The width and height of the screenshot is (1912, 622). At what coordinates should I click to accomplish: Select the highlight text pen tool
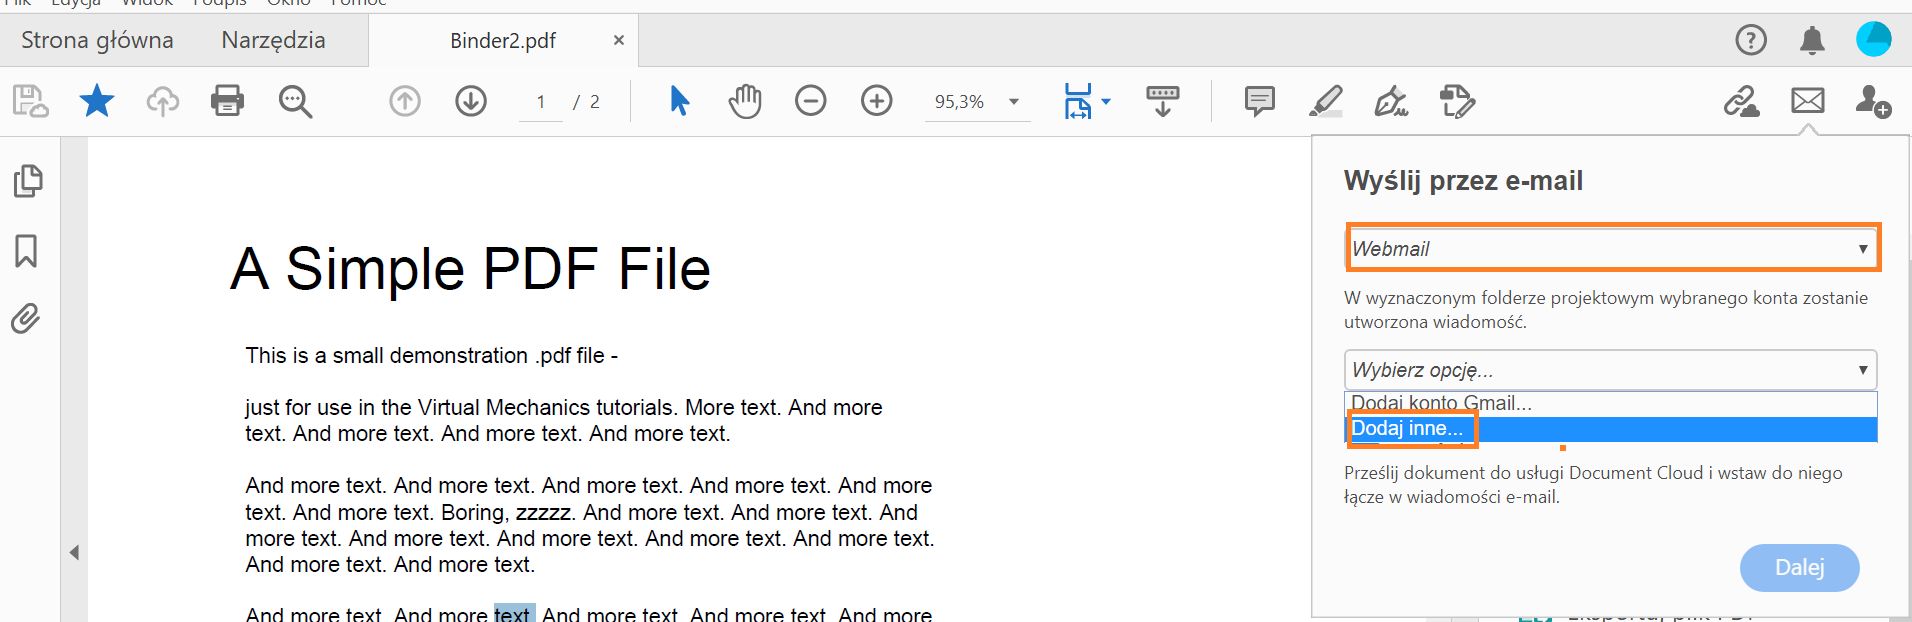(1325, 101)
